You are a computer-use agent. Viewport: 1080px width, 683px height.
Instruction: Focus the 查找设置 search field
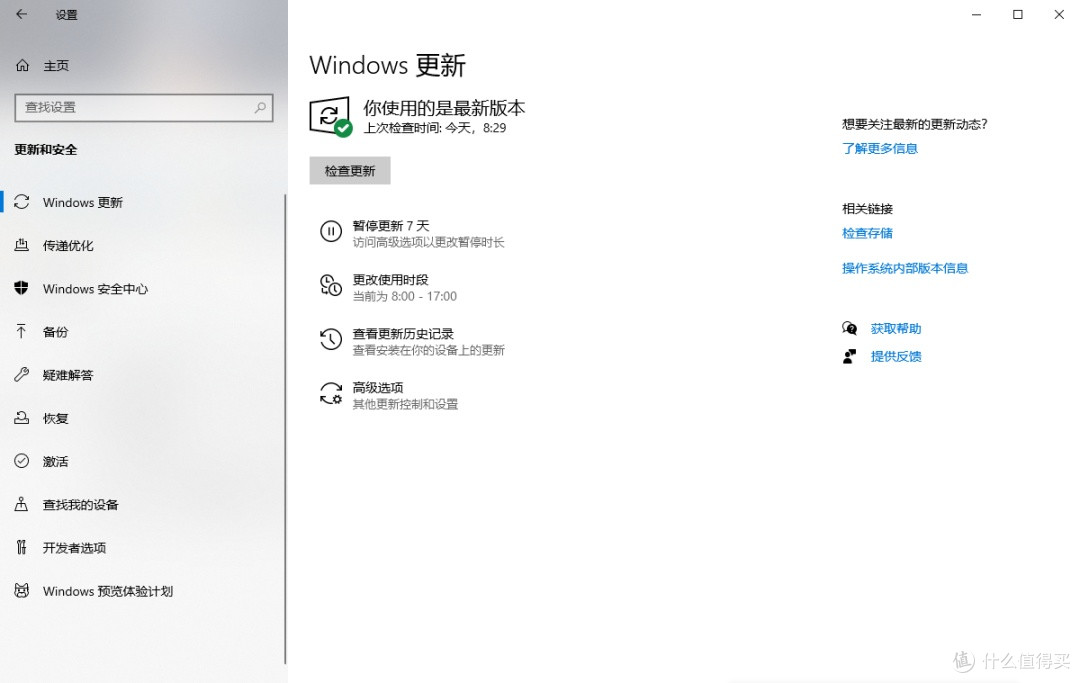[144, 107]
